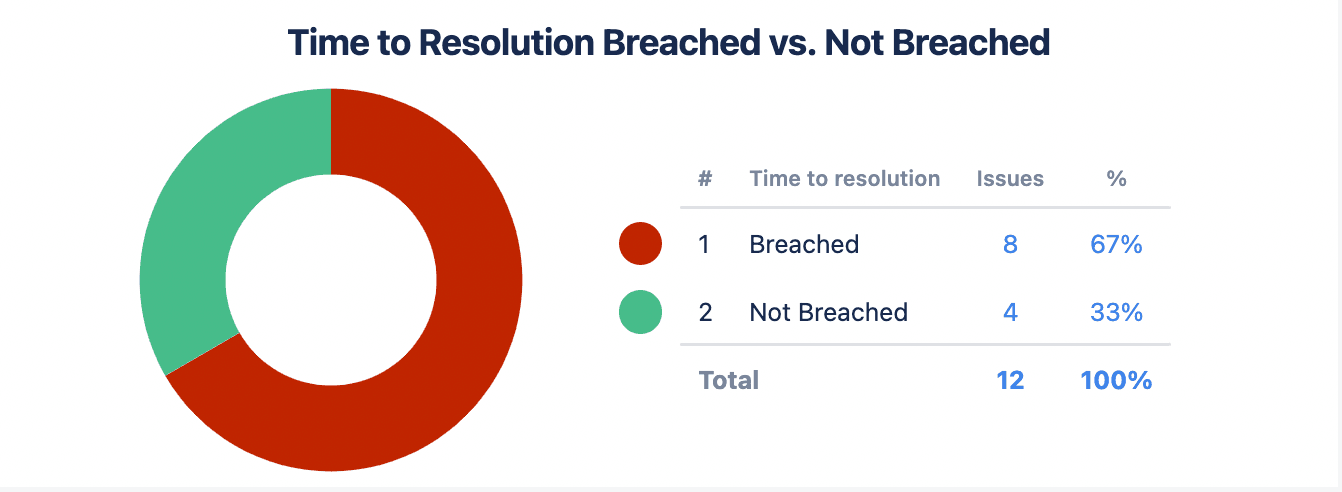
Task: Click the % column header
Action: click(x=1116, y=179)
